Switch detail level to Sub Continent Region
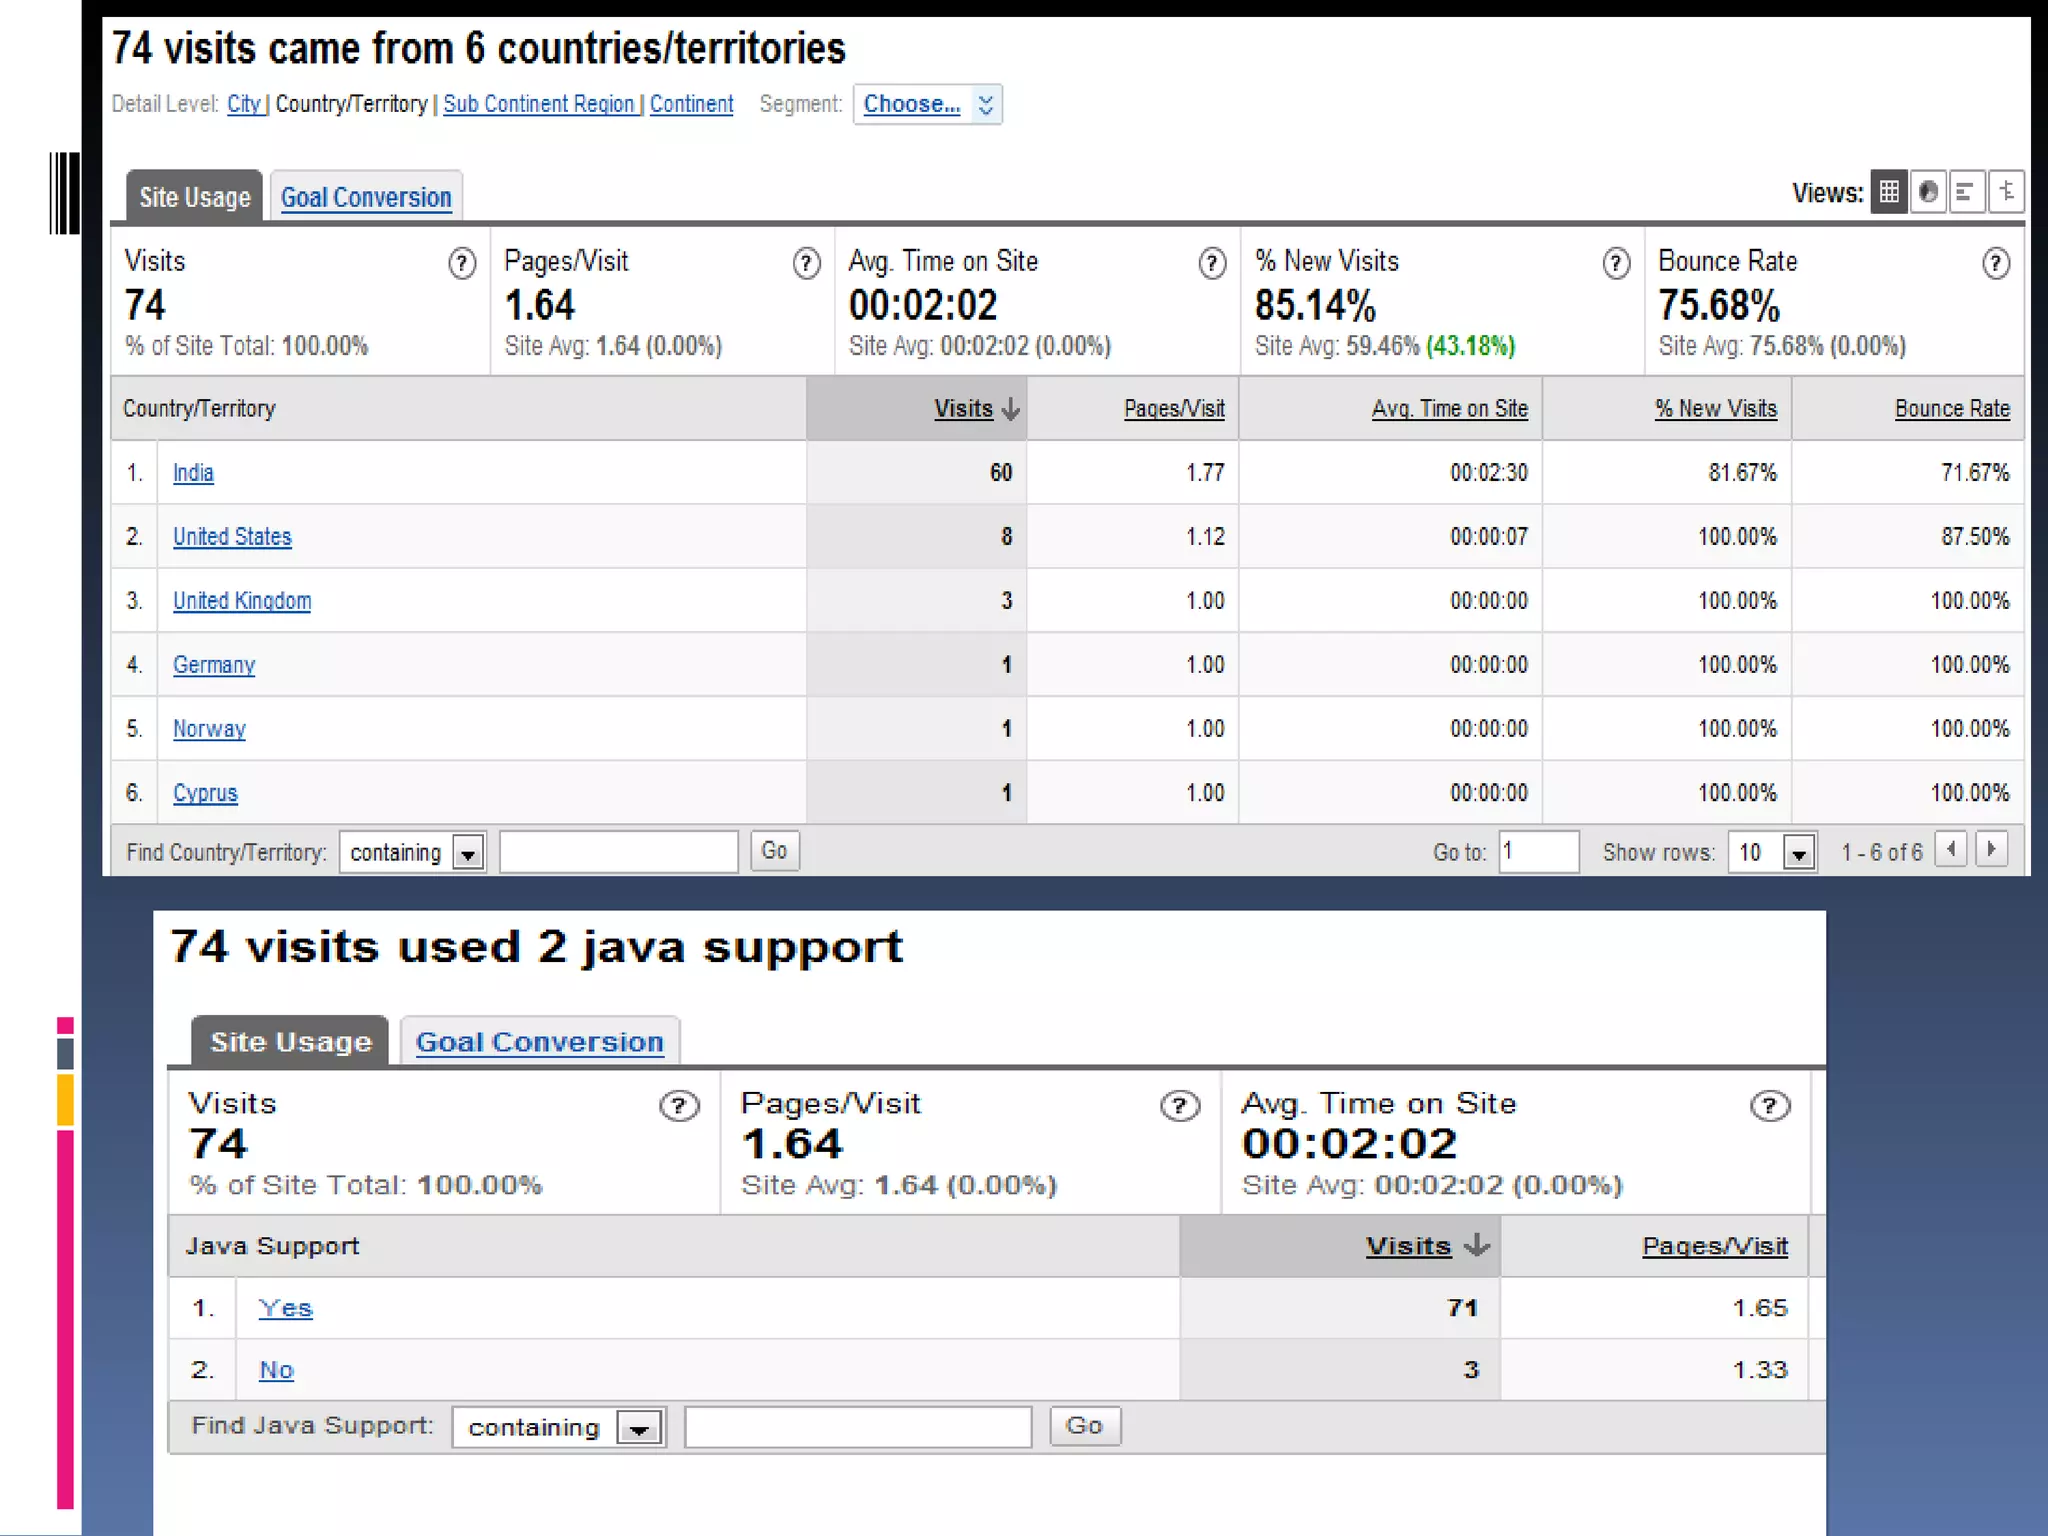This screenshot has width=2048, height=1536. pos(538,104)
